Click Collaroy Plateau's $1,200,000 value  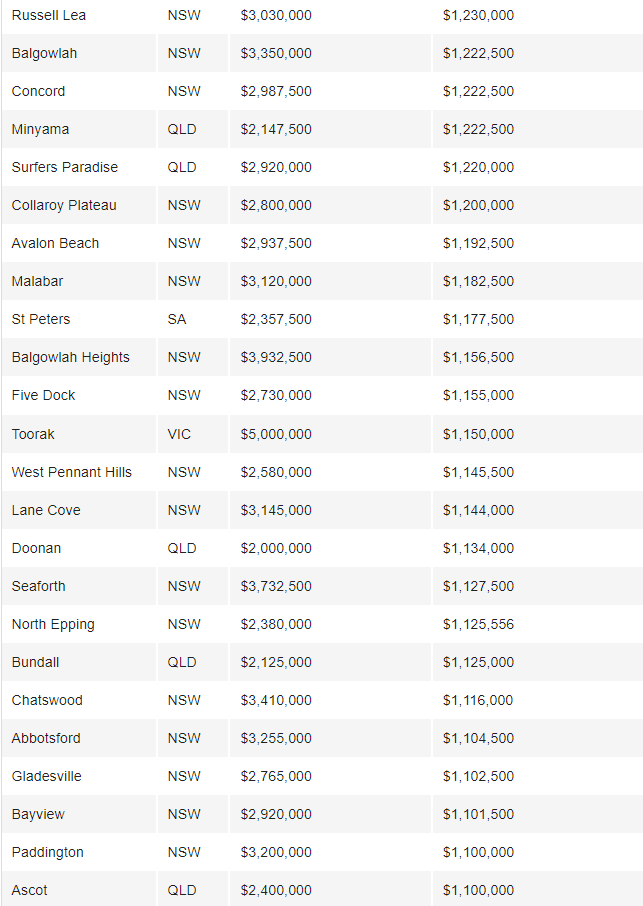(x=478, y=205)
